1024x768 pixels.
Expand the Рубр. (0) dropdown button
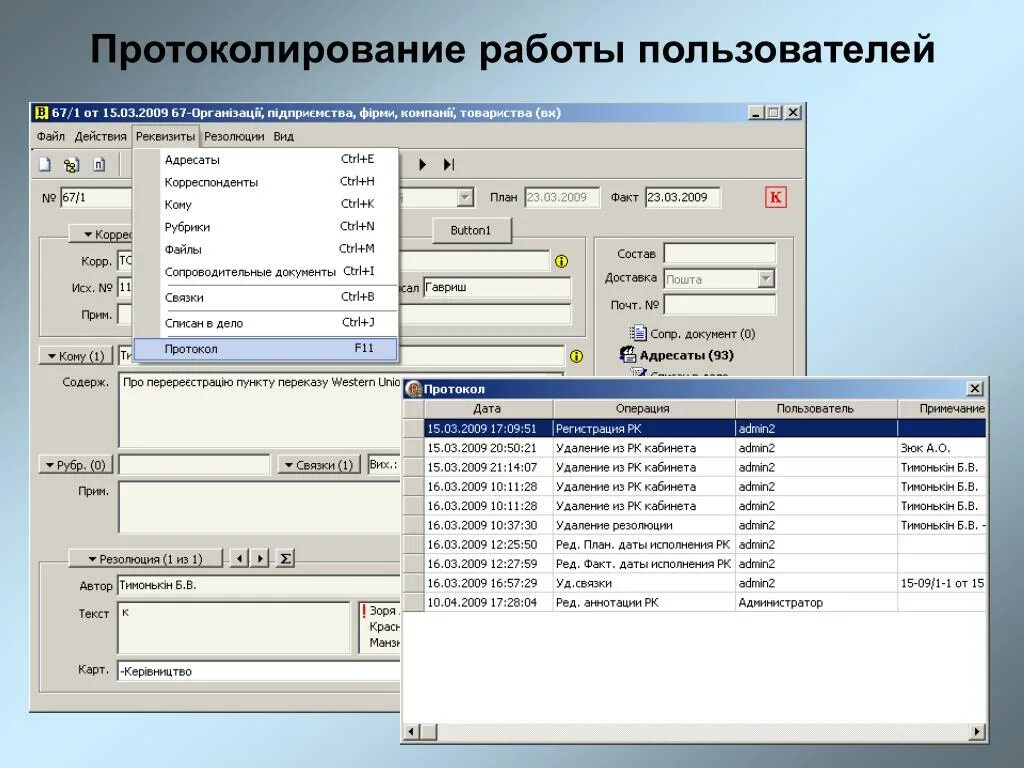pos(76,465)
